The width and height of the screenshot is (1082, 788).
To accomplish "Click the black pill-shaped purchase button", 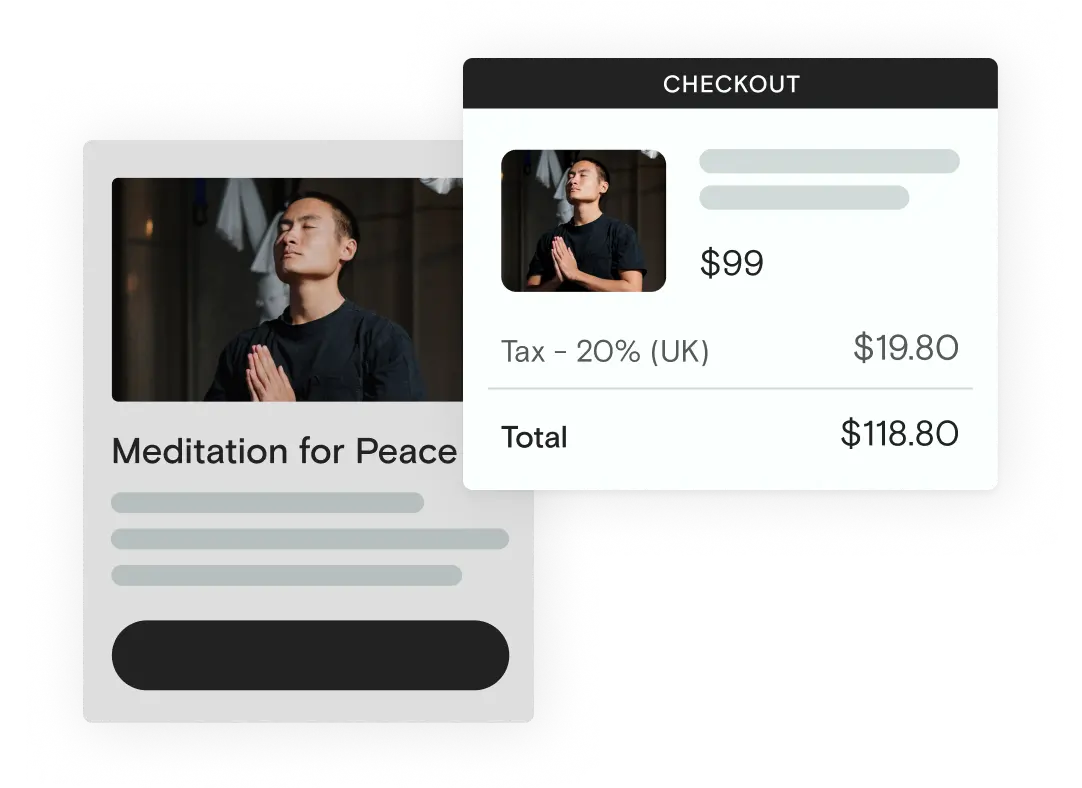I will (311, 655).
